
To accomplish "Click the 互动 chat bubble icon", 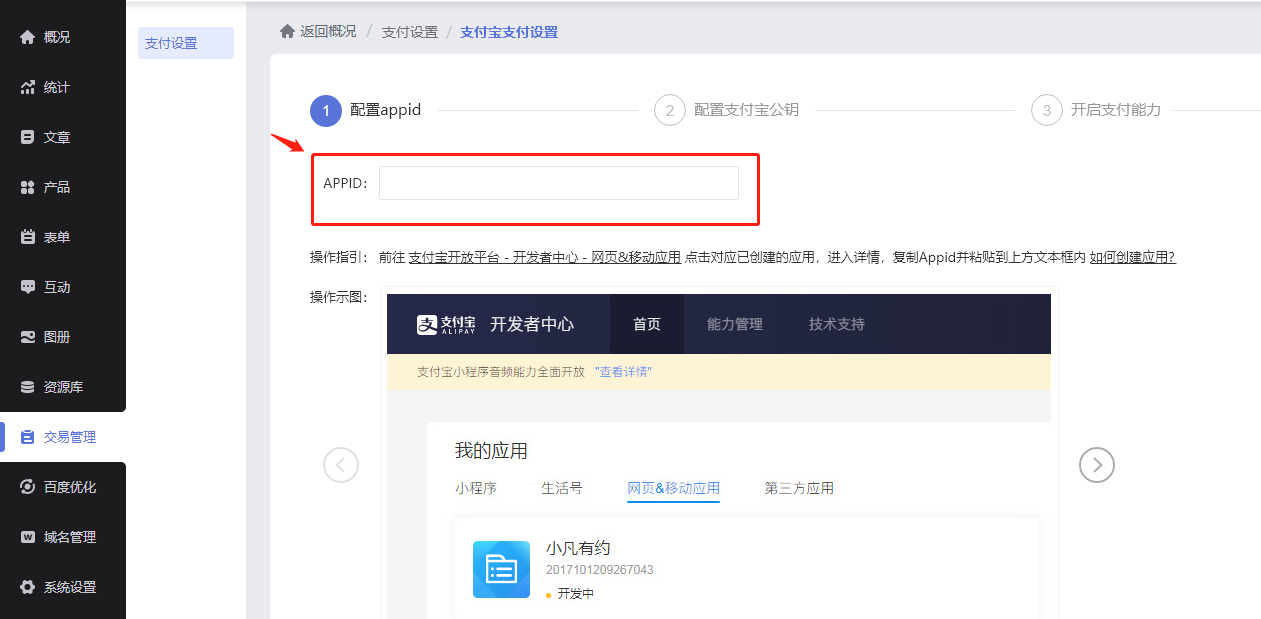I will click(27, 287).
